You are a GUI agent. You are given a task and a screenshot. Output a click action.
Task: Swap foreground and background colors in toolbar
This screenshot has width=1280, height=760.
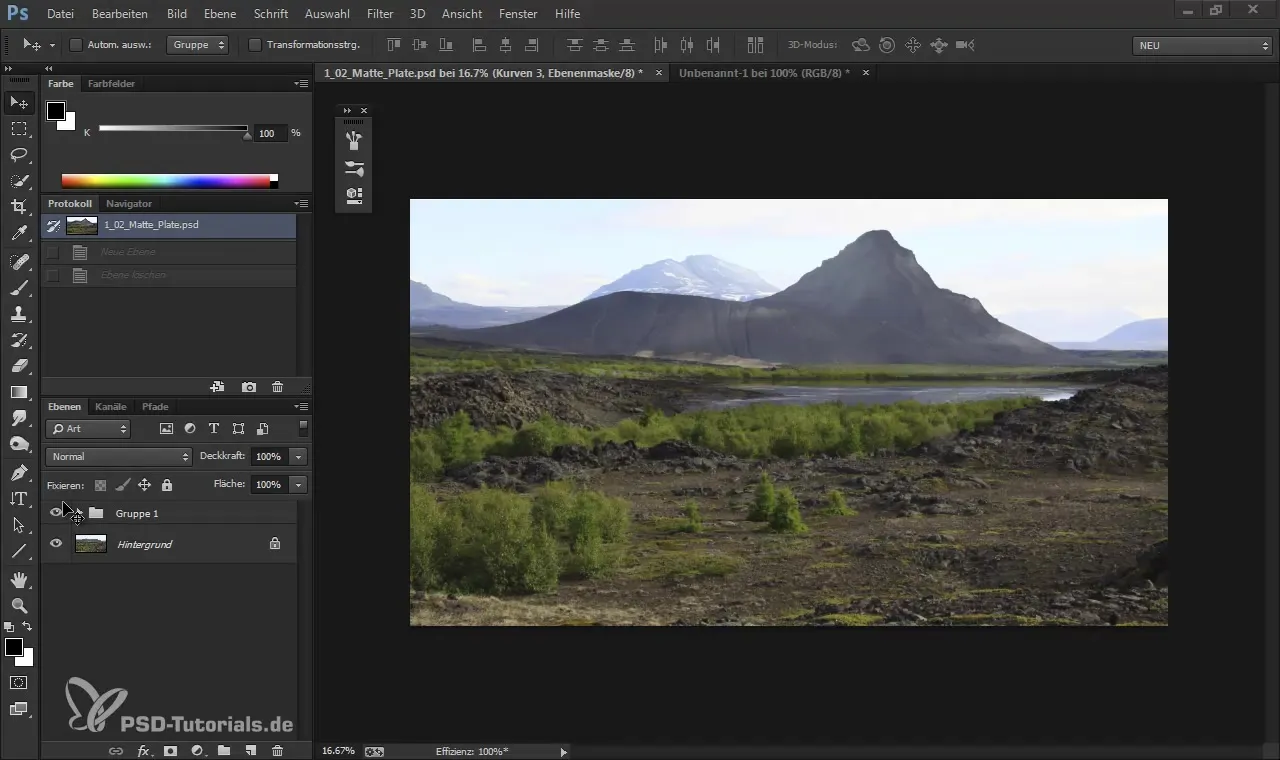[27, 626]
